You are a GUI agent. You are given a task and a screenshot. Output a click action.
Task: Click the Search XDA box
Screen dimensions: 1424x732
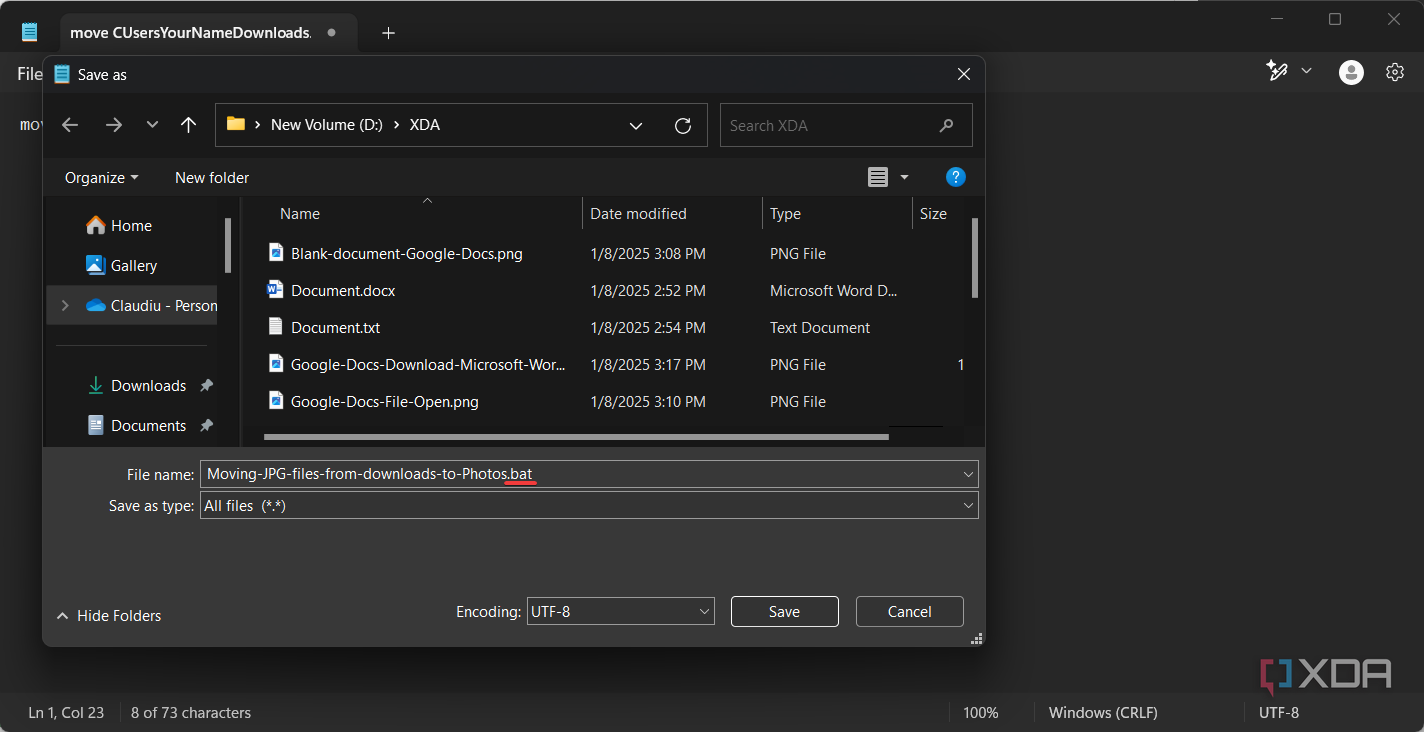coord(846,125)
